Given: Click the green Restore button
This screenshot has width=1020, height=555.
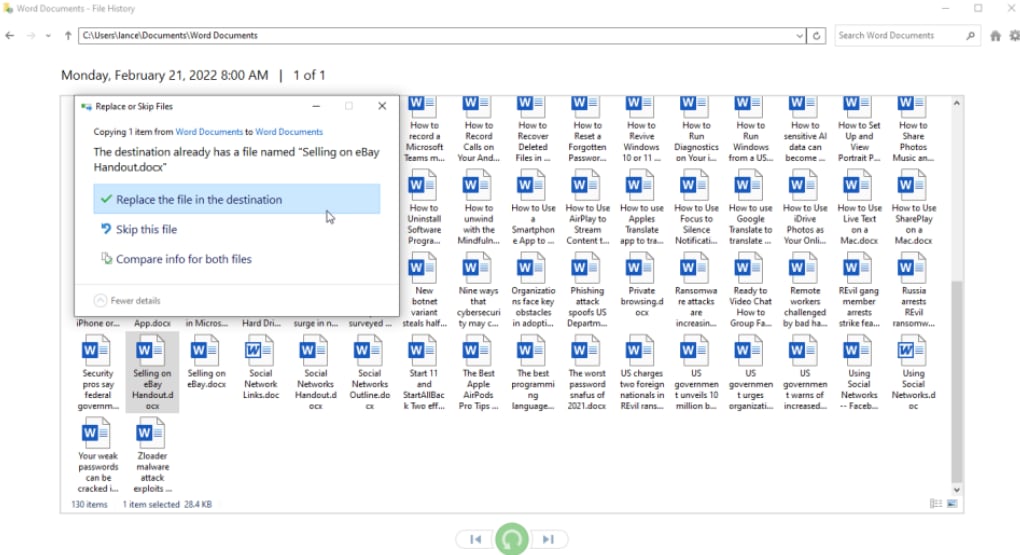Looking at the screenshot, I should [x=512, y=539].
